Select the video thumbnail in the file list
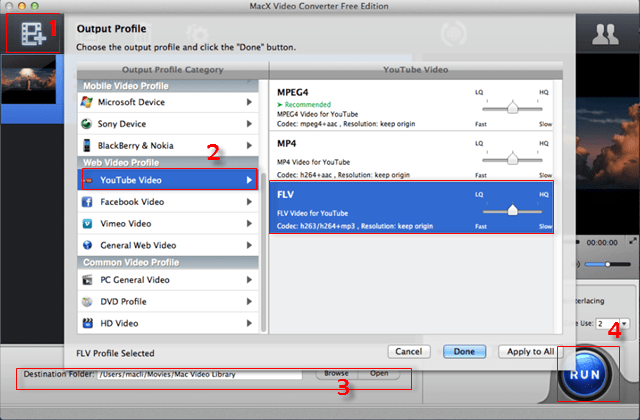The width and height of the screenshot is (640, 420). pos(29,80)
